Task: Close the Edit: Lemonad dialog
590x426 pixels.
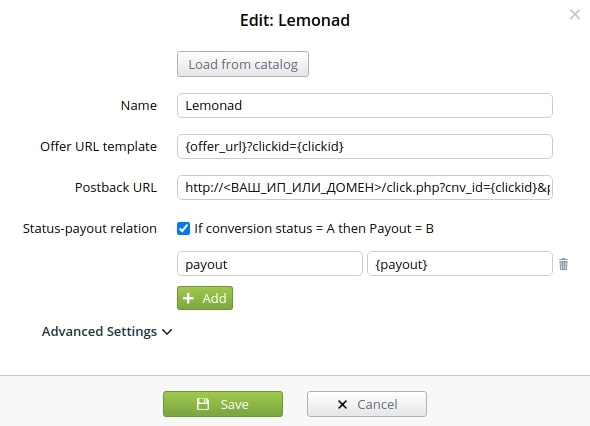Action: (575, 15)
